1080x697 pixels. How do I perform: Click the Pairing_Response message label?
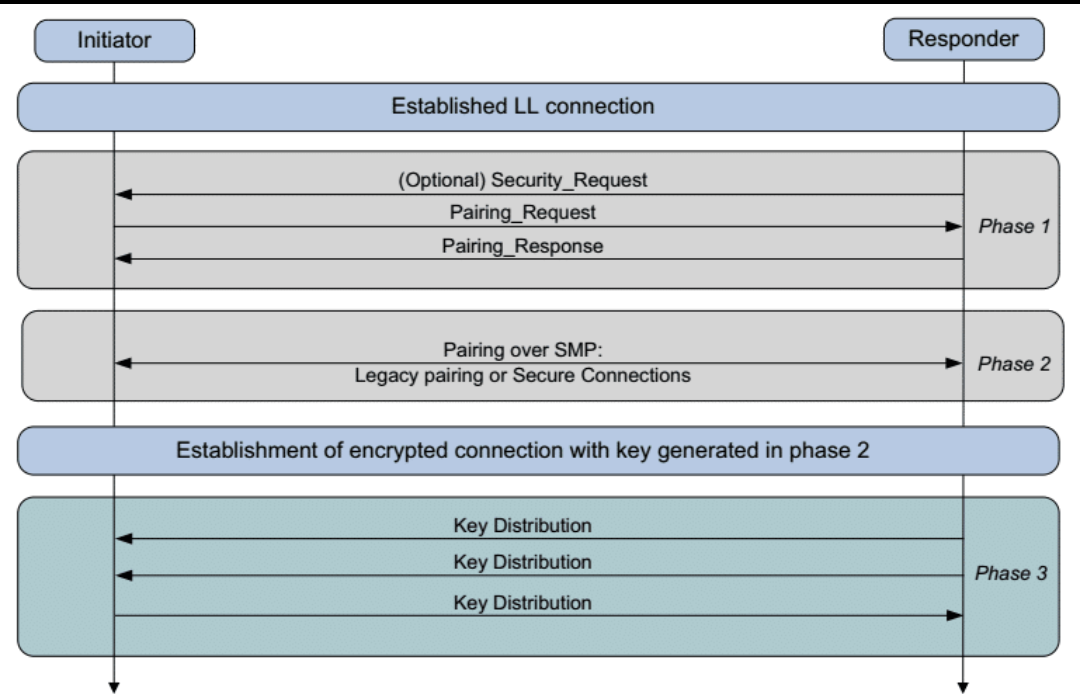[x=523, y=246]
